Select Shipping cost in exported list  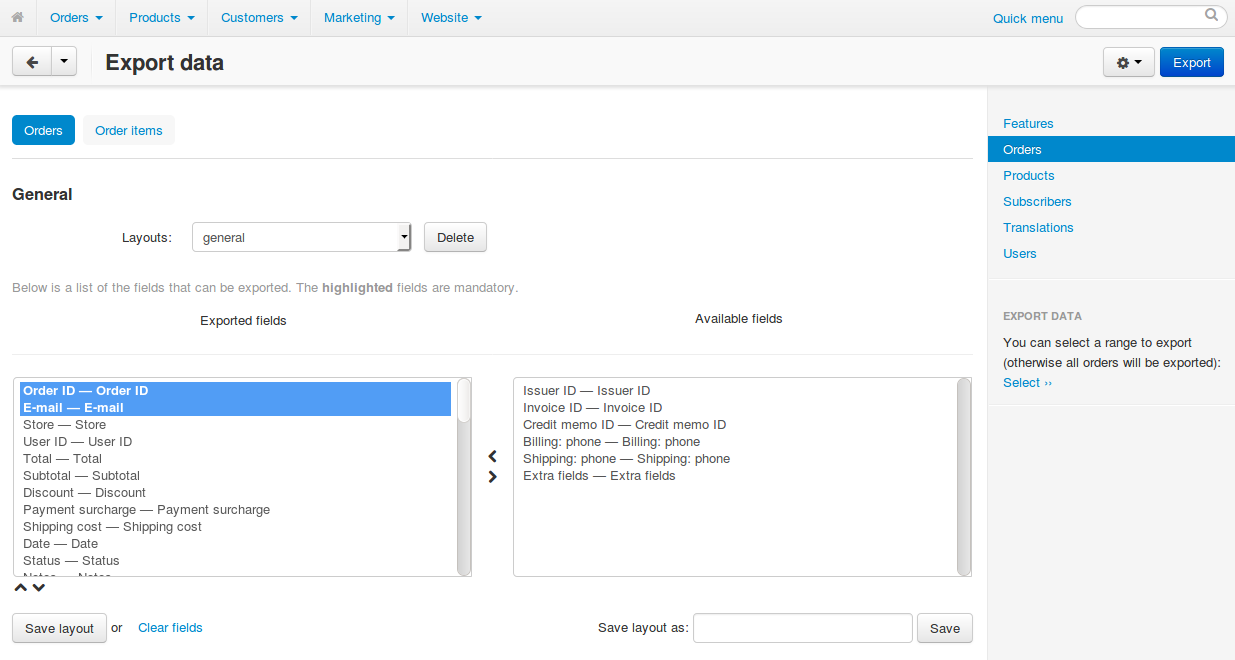[x=236, y=527]
